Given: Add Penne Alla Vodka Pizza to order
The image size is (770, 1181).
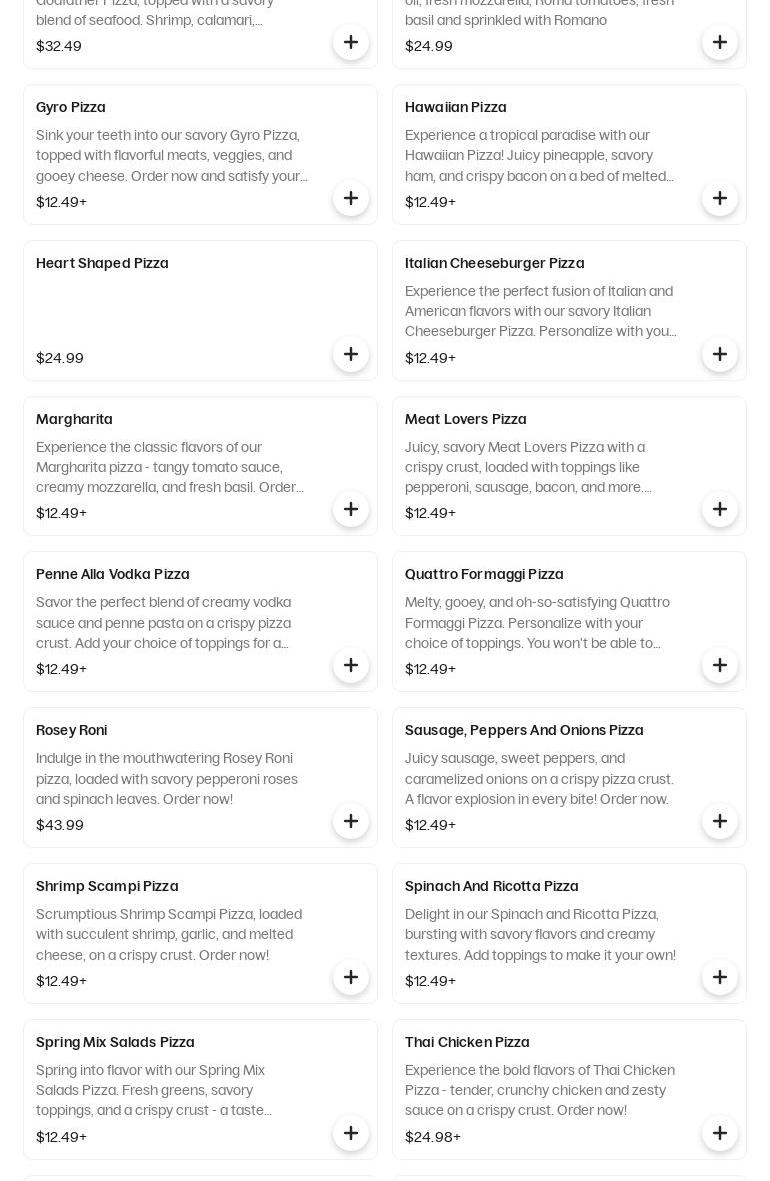Looking at the screenshot, I should click(351, 665).
